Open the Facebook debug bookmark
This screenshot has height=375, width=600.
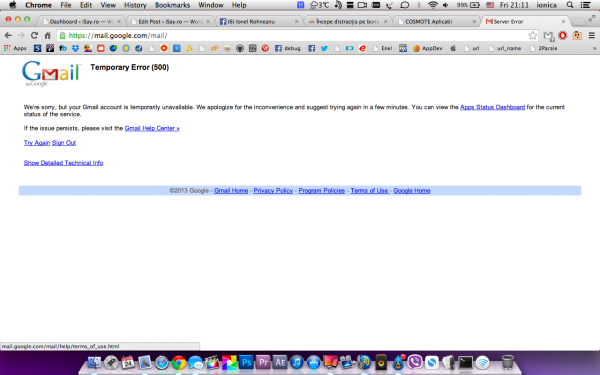coord(287,48)
